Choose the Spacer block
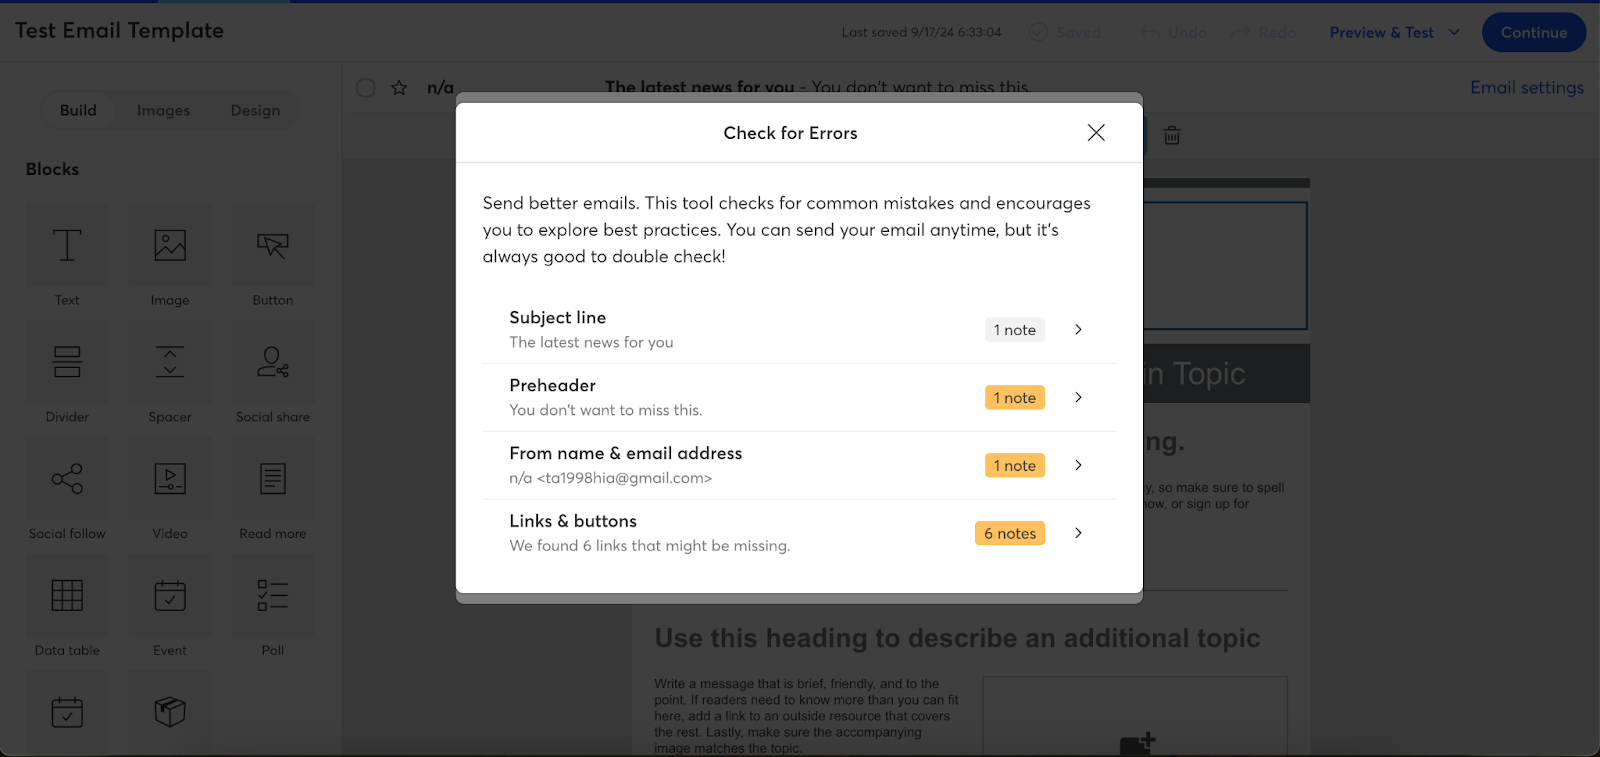Viewport: 1600px width, 757px height. point(169,361)
